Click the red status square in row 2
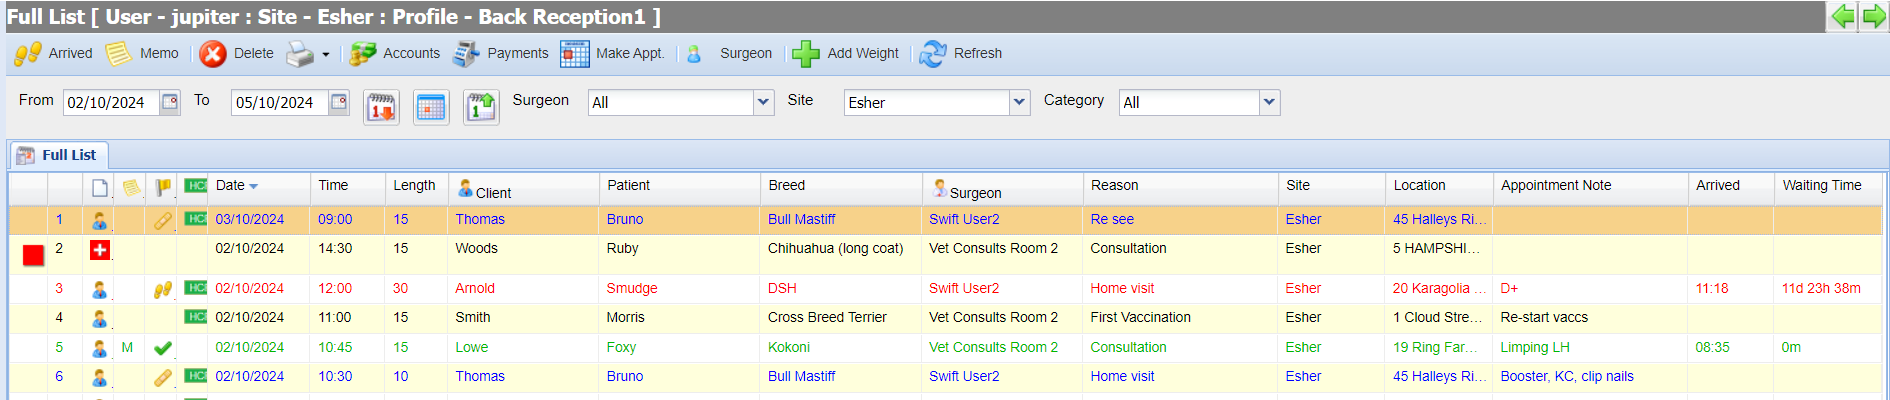The height and width of the screenshot is (400, 1890). [x=33, y=255]
